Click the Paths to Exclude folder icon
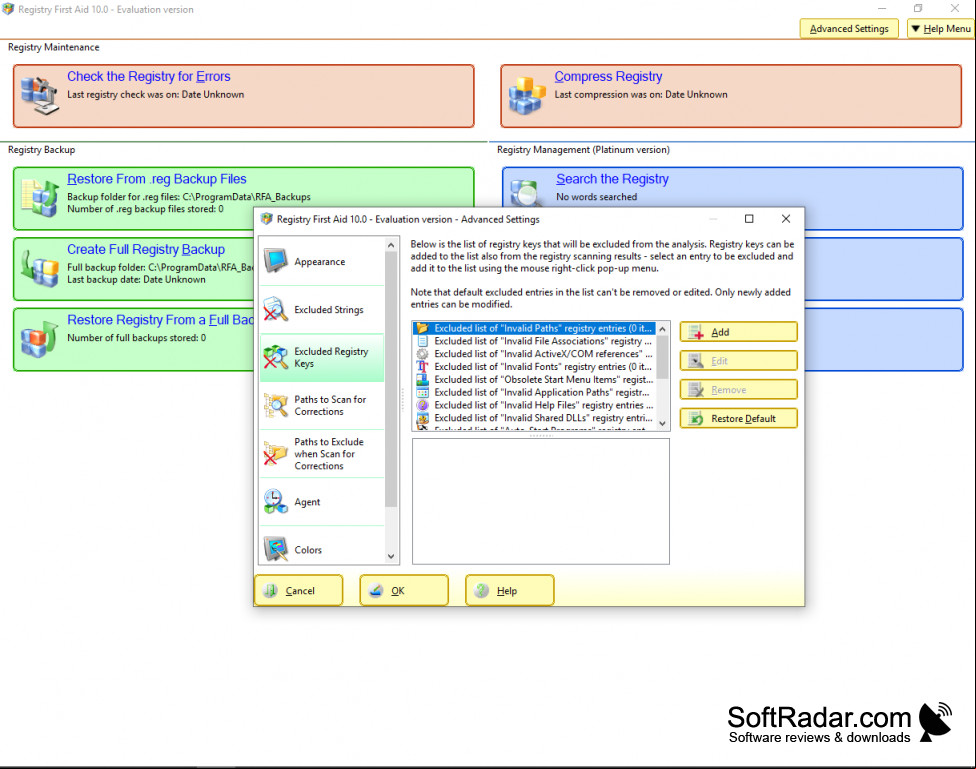 pyautogui.click(x=276, y=453)
